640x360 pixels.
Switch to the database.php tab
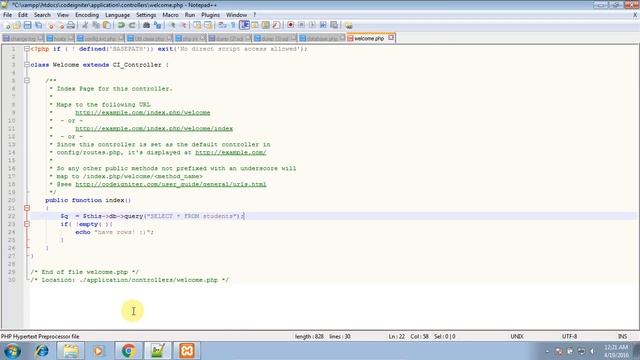tap(322, 38)
